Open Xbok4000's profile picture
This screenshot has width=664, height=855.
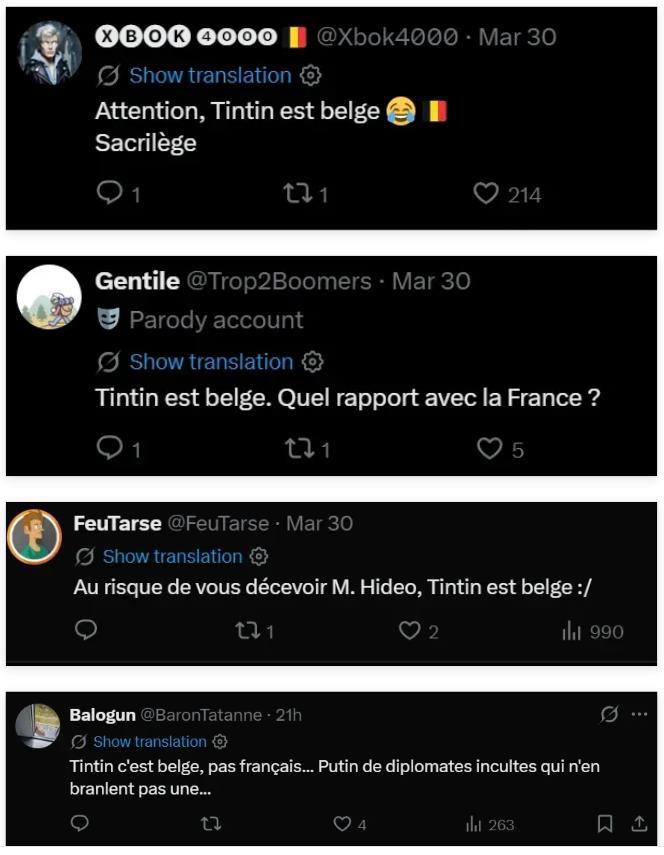(50, 52)
